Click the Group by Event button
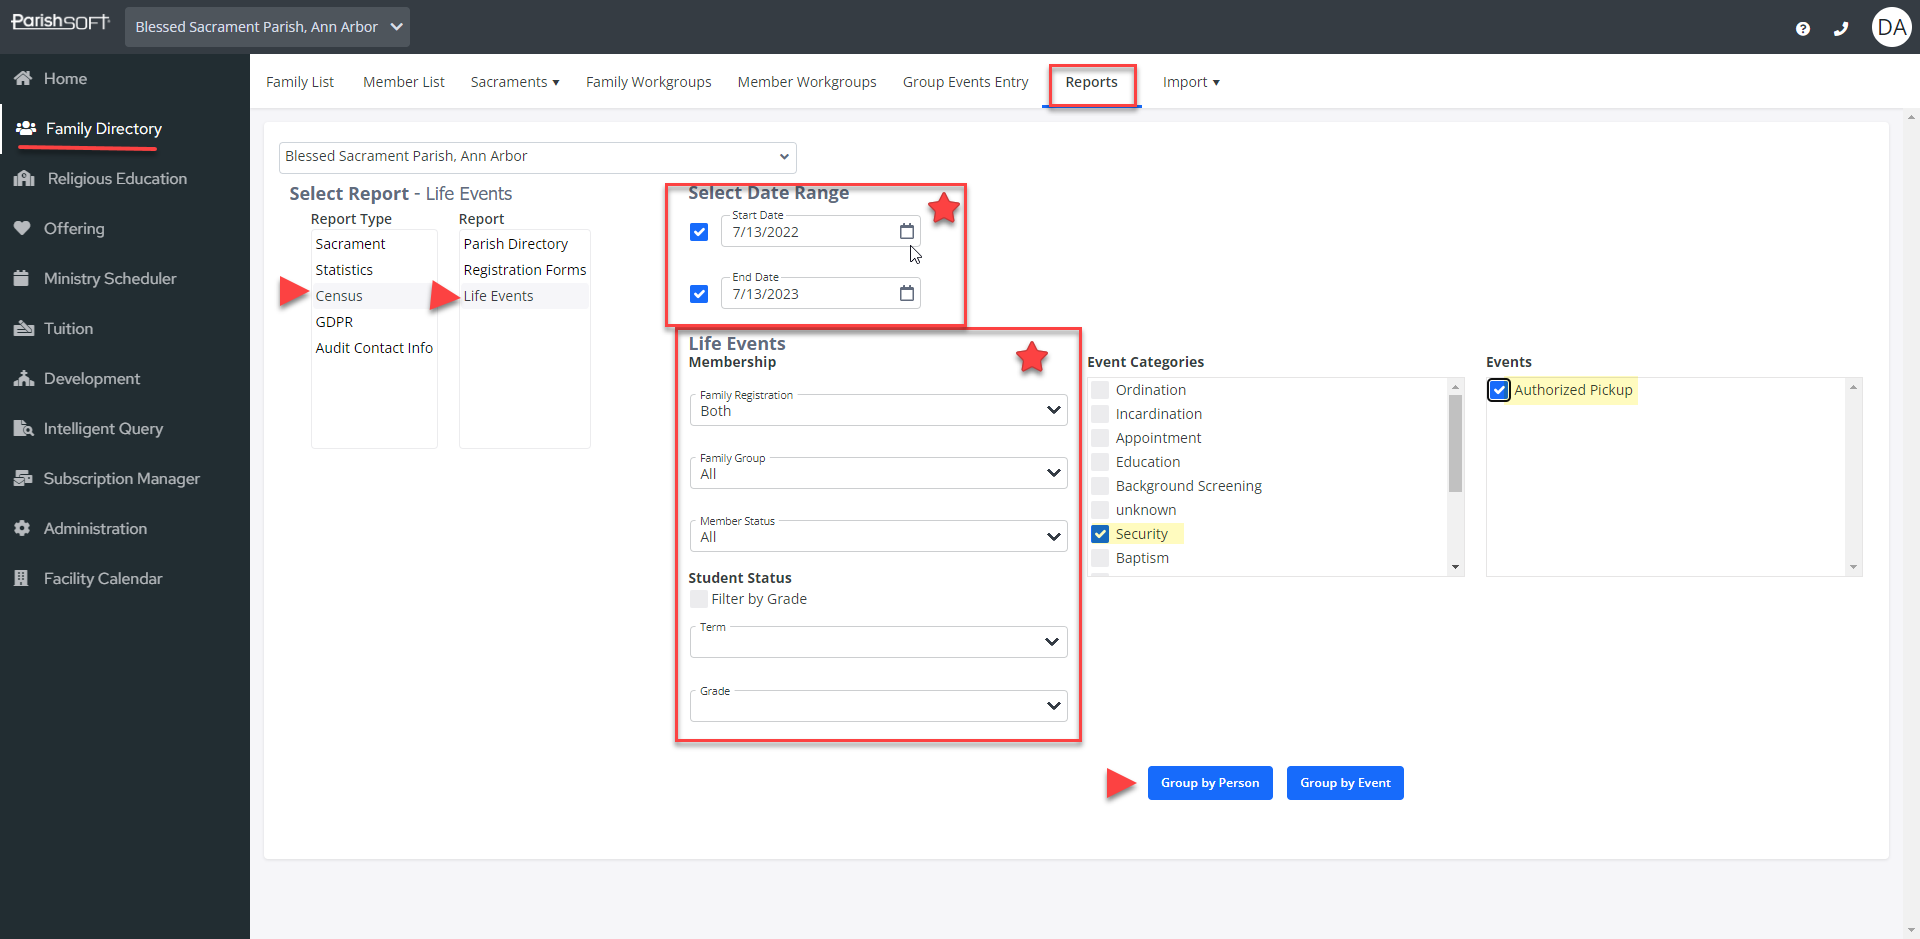The height and width of the screenshot is (939, 1920). click(x=1345, y=783)
